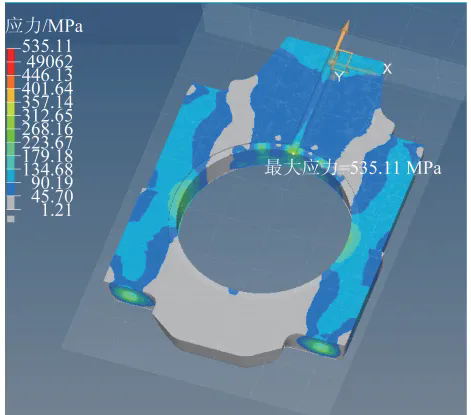Click the 134.68 legend value

click(x=47, y=169)
